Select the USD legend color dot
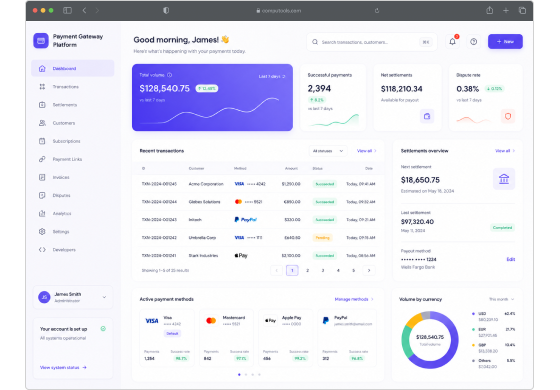Image resolution: width=560 pixels, height=390 pixels. [474, 314]
